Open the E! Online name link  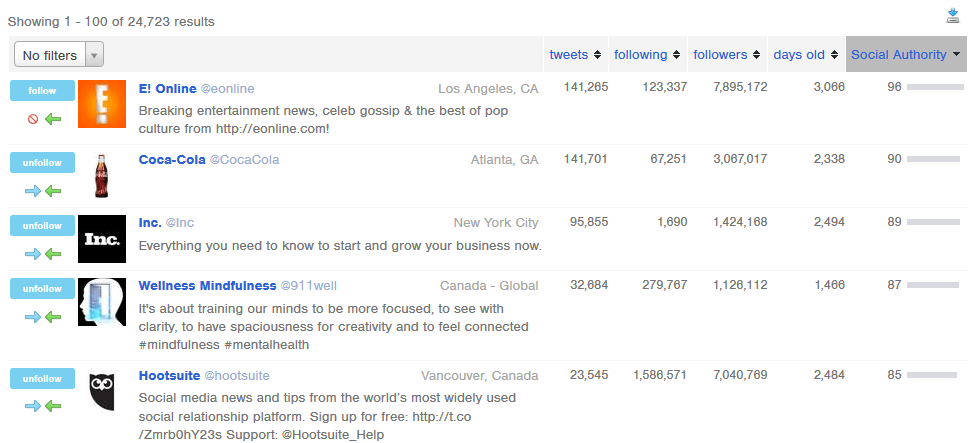(167, 89)
